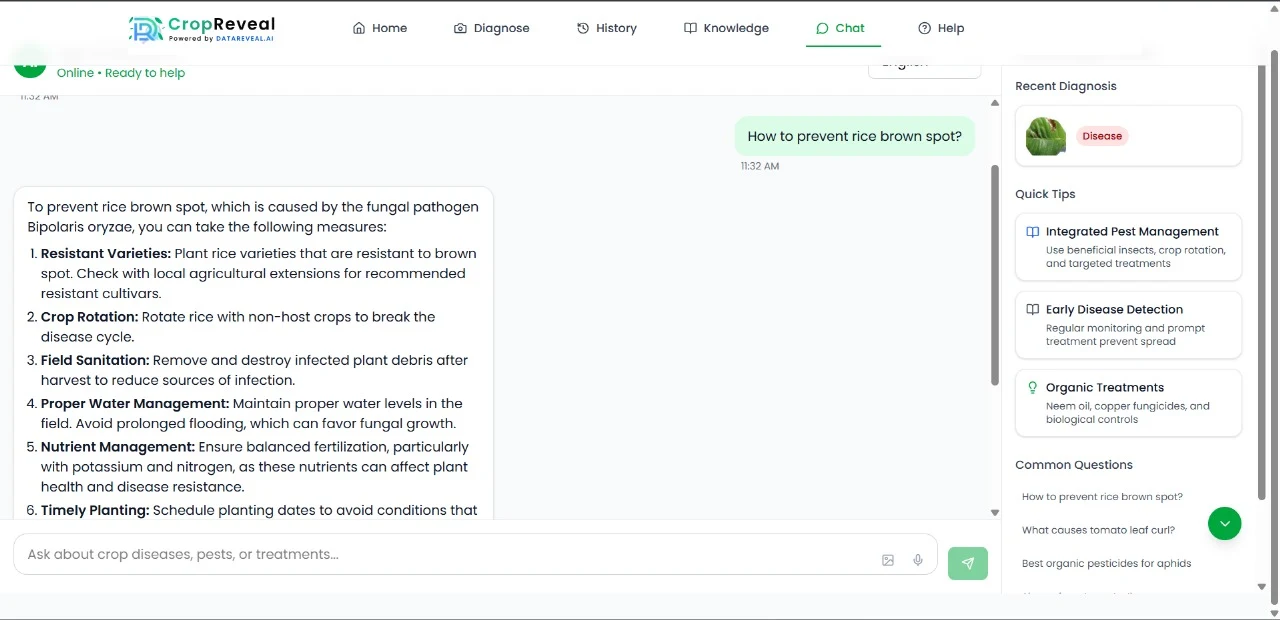Viewport: 1280px width, 620px height.
Task: Click 'Best organic pesticides for aphids' link
Action: point(1106,563)
